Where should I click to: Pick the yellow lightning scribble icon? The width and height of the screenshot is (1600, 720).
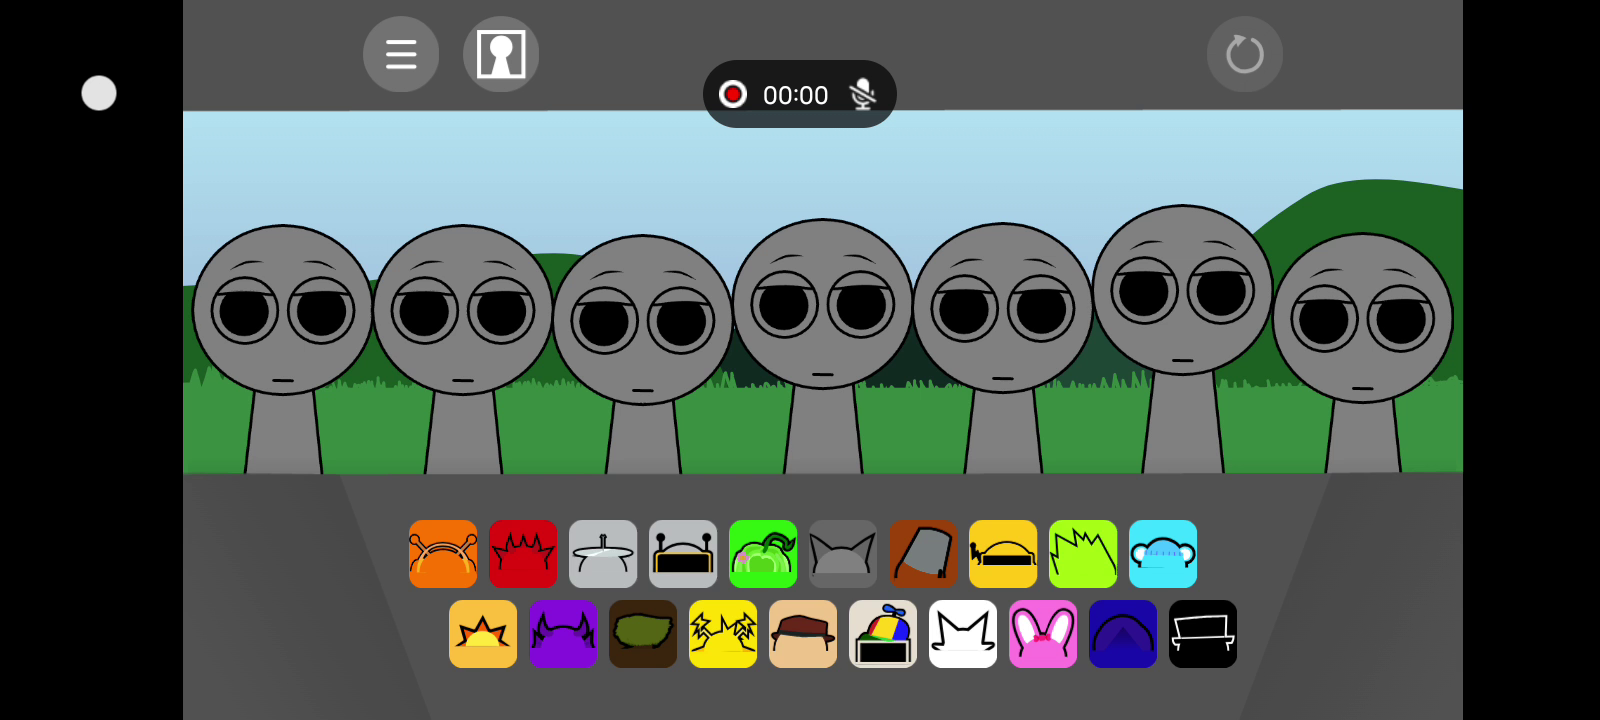pos(723,634)
